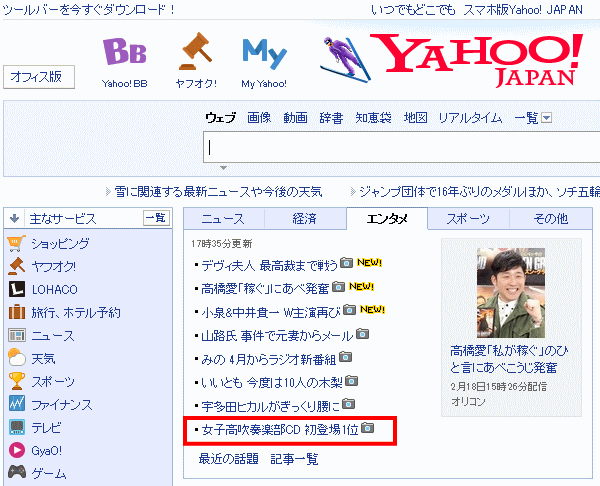Click the ゲーム gamepad icon
The width and height of the screenshot is (600, 486).
point(17,472)
